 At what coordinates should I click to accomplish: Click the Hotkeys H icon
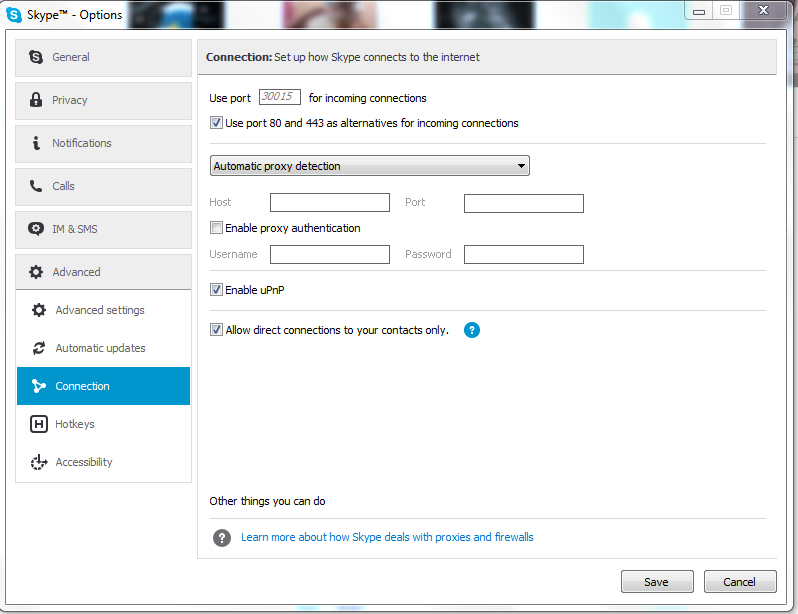click(39, 424)
